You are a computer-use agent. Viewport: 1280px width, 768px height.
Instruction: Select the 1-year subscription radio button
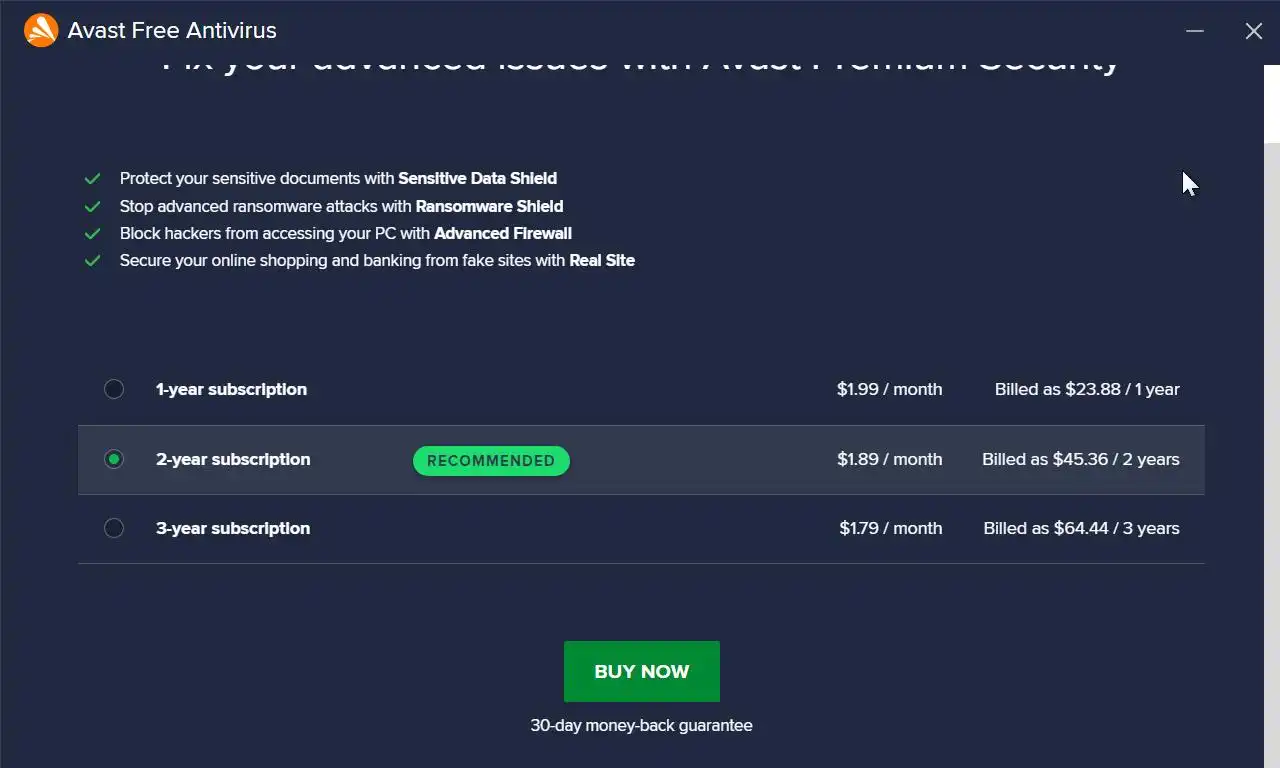coord(114,389)
